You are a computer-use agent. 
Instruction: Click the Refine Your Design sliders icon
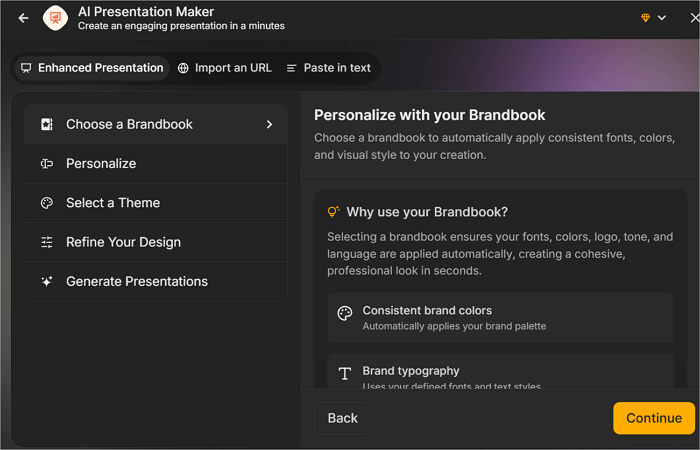click(x=47, y=242)
